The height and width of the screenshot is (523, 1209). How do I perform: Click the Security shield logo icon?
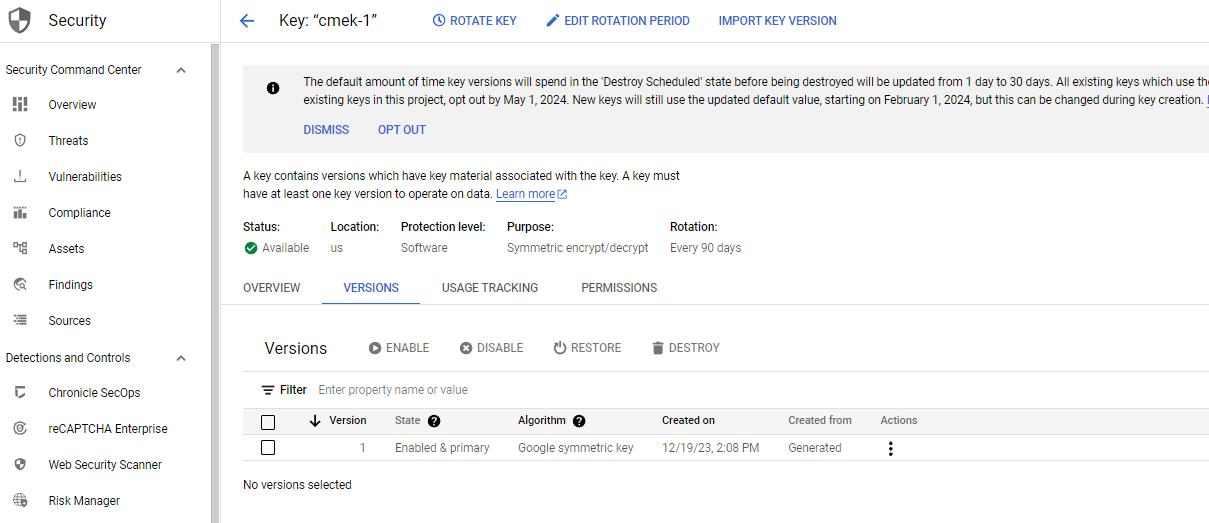20,20
